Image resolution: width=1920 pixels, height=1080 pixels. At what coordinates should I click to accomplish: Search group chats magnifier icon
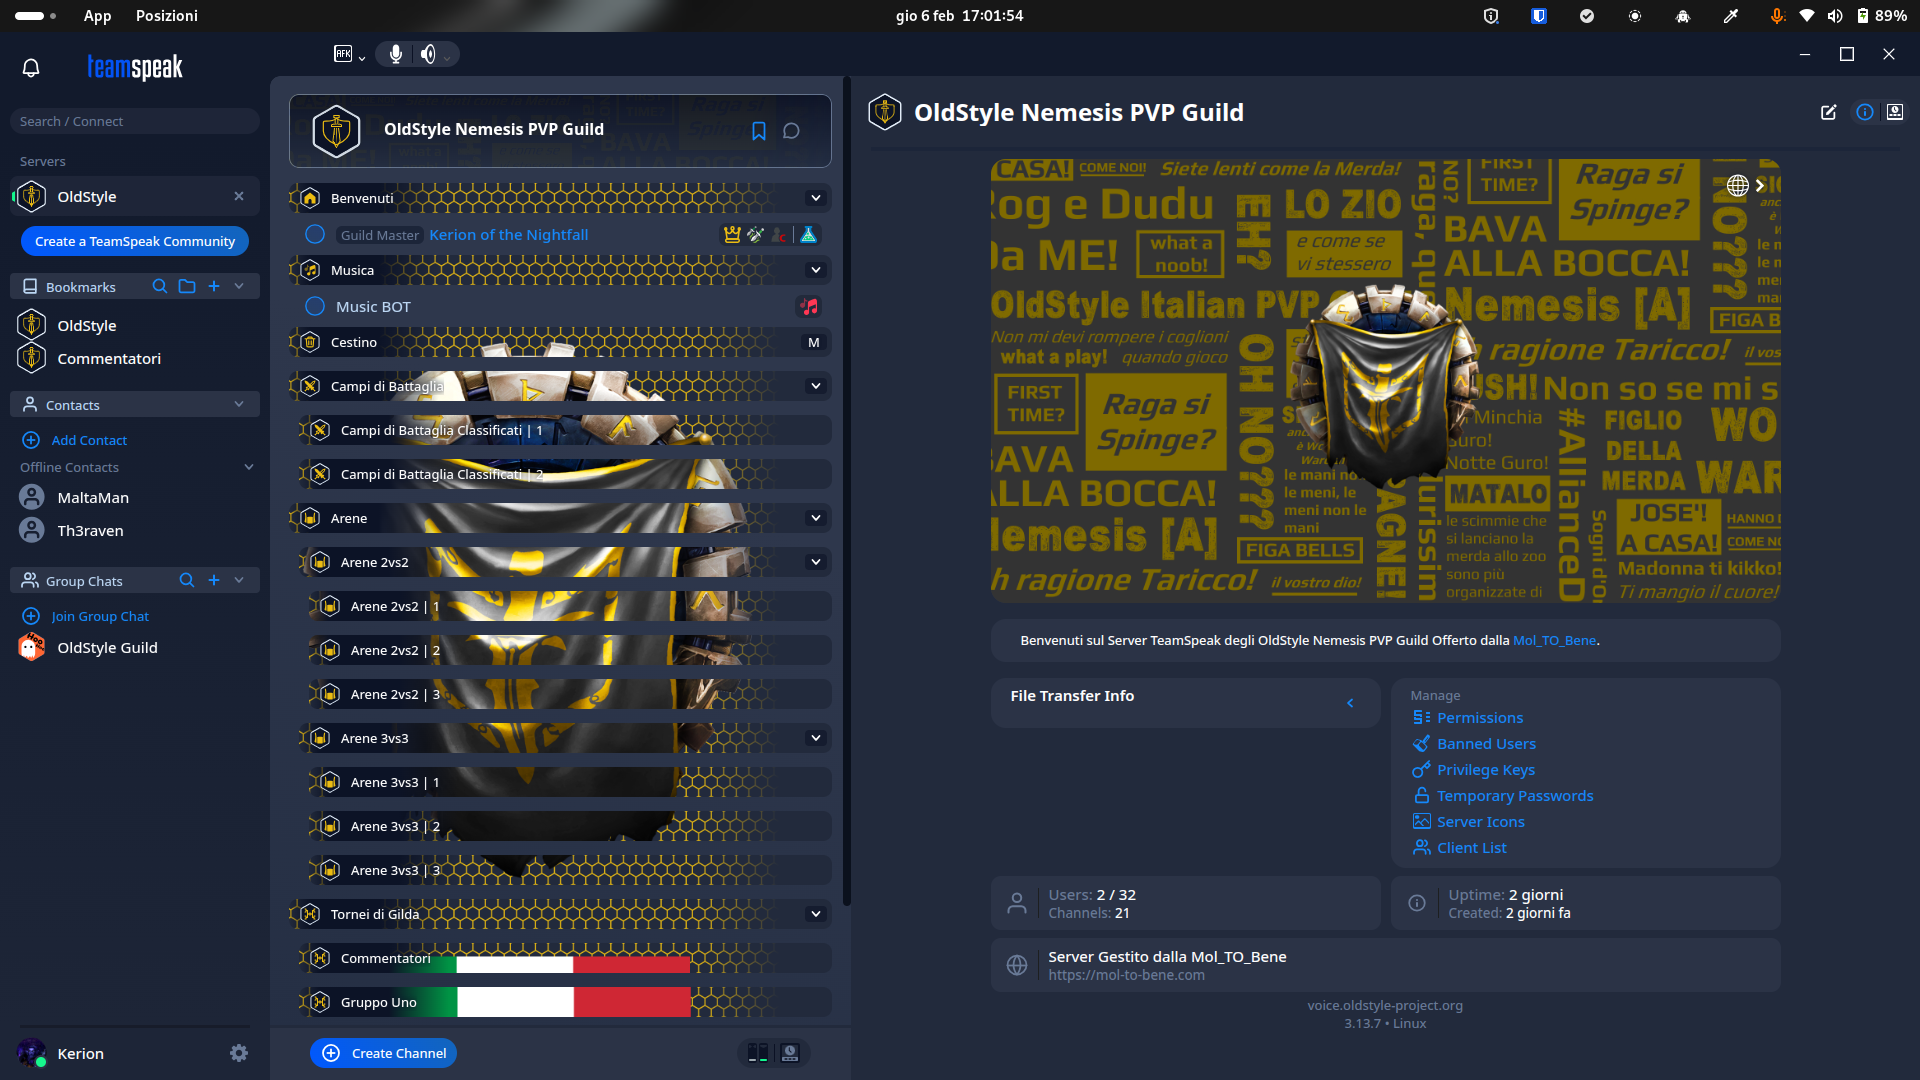coord(186,580)
